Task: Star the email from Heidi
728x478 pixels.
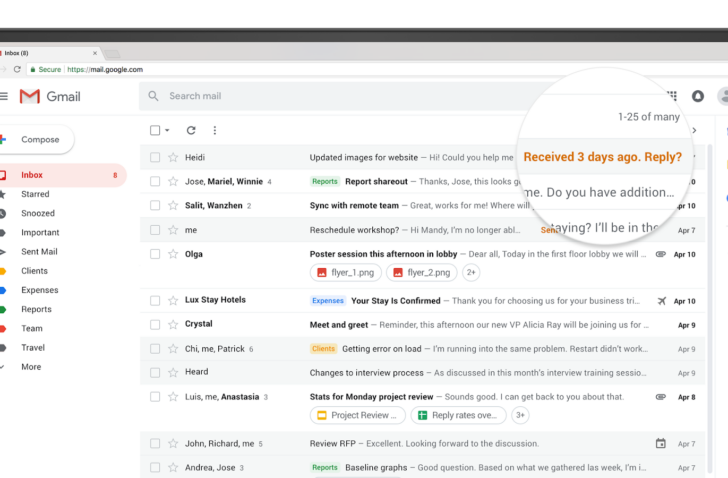Action: (x=173, y=157)
